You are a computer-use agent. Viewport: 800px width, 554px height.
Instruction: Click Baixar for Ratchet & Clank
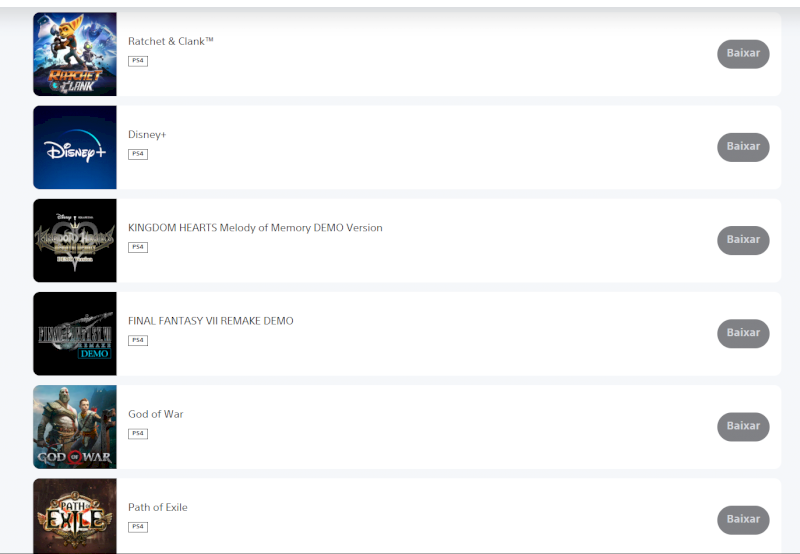click(x=743, y=54)
